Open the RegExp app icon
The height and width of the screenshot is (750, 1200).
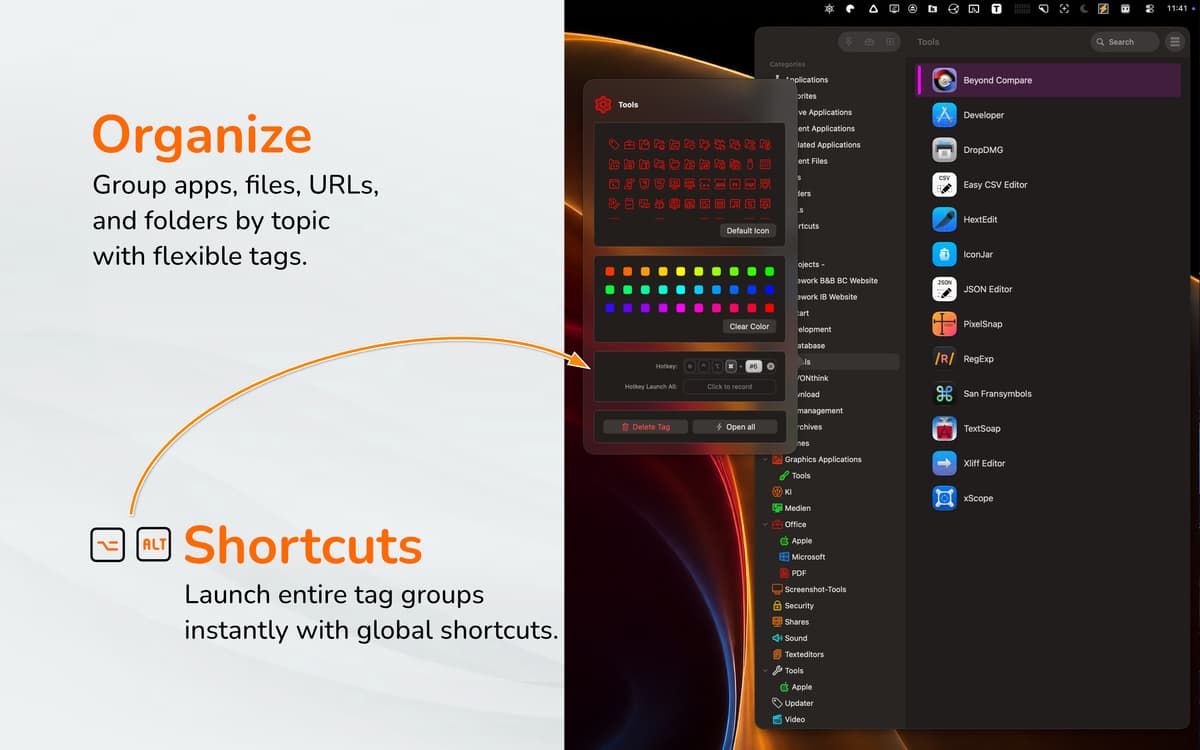click(945, 359)
